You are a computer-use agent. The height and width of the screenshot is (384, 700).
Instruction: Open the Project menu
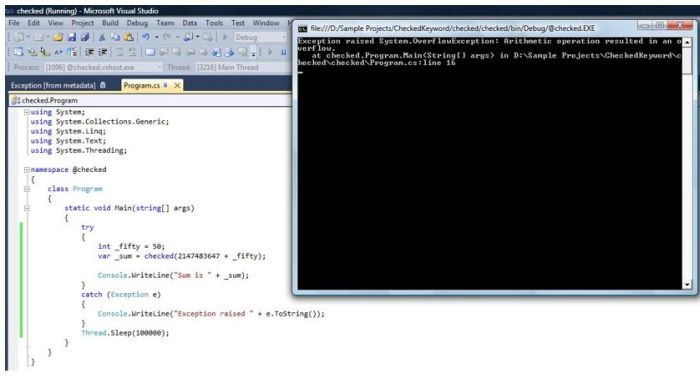tap(83, 23)
